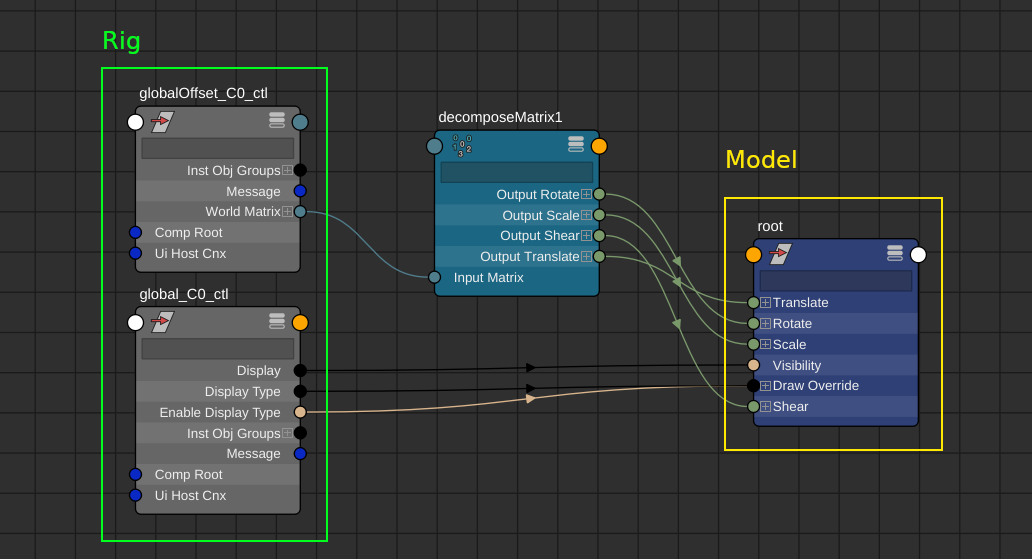Expand Output Rotate on decomposeMatrix1
Viewport: 1032px width, 559px height.
click(587, 194)
